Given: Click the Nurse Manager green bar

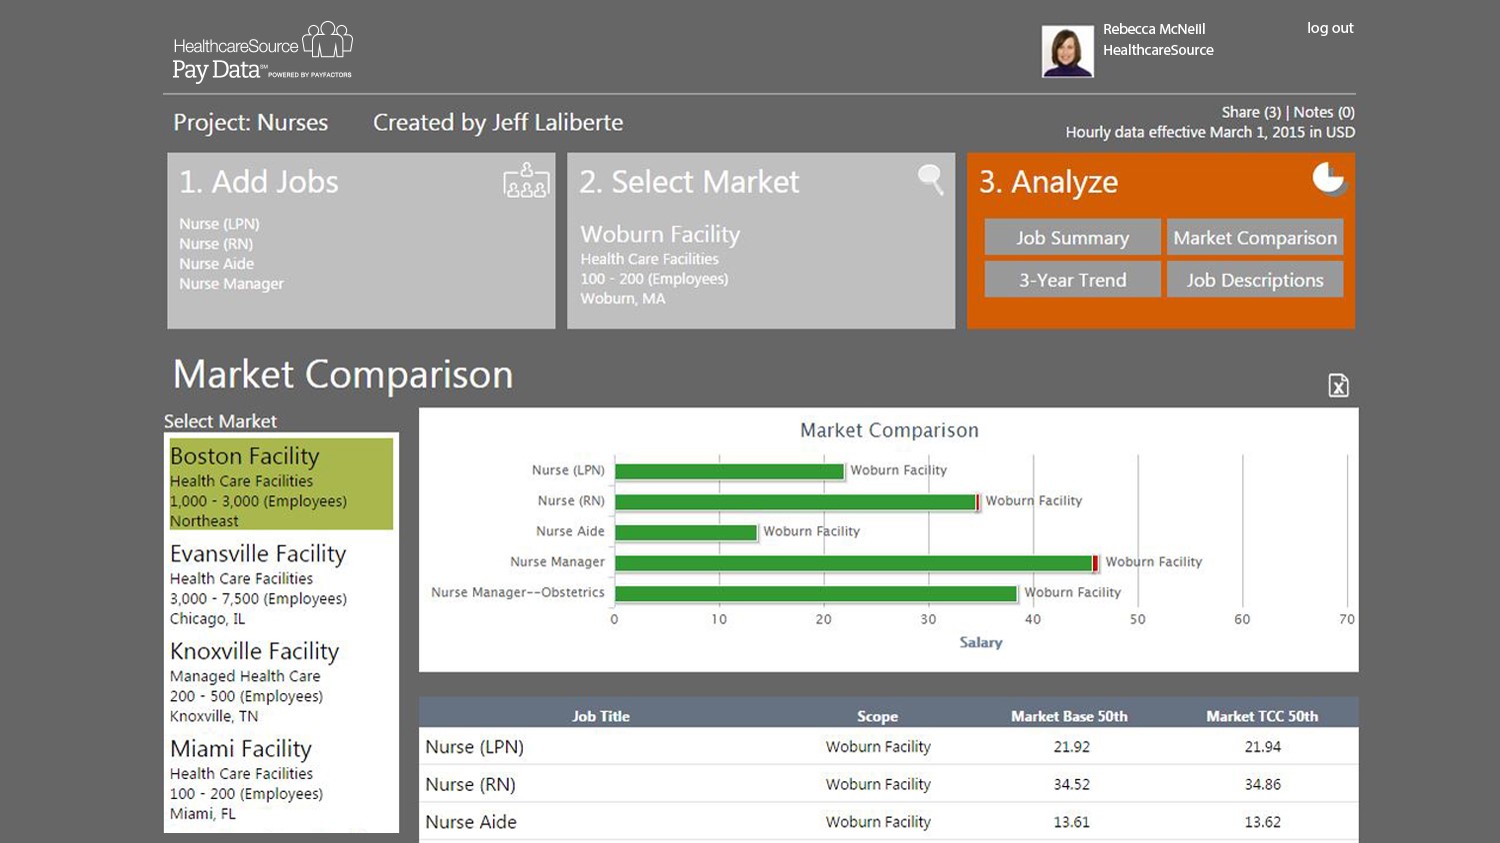Looking at the screenshot, I should [x=854, y=563].
